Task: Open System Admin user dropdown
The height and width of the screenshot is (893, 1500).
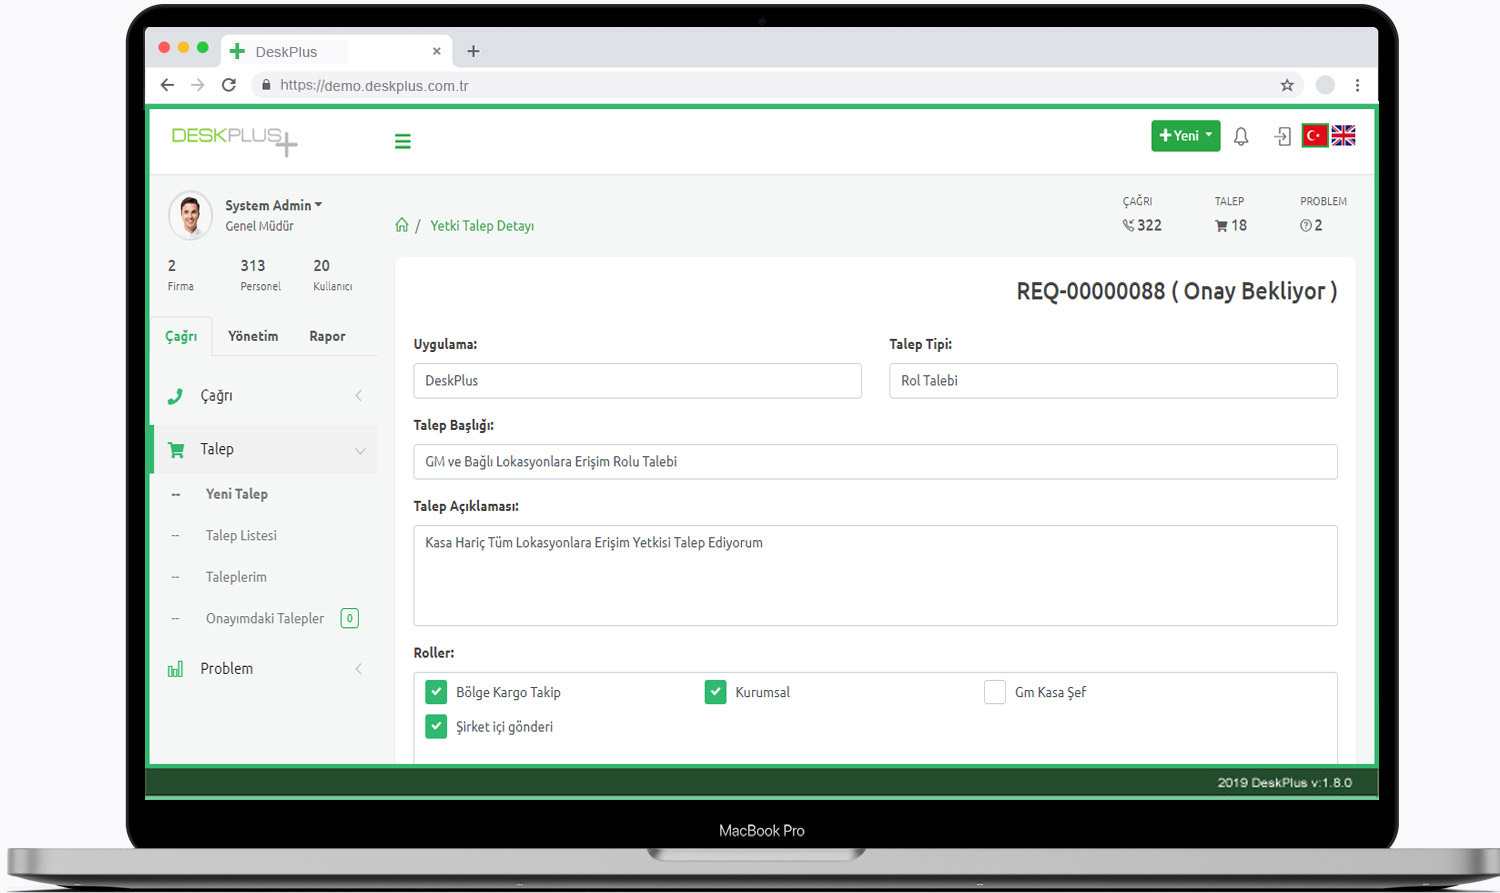Action: point(273,205)
